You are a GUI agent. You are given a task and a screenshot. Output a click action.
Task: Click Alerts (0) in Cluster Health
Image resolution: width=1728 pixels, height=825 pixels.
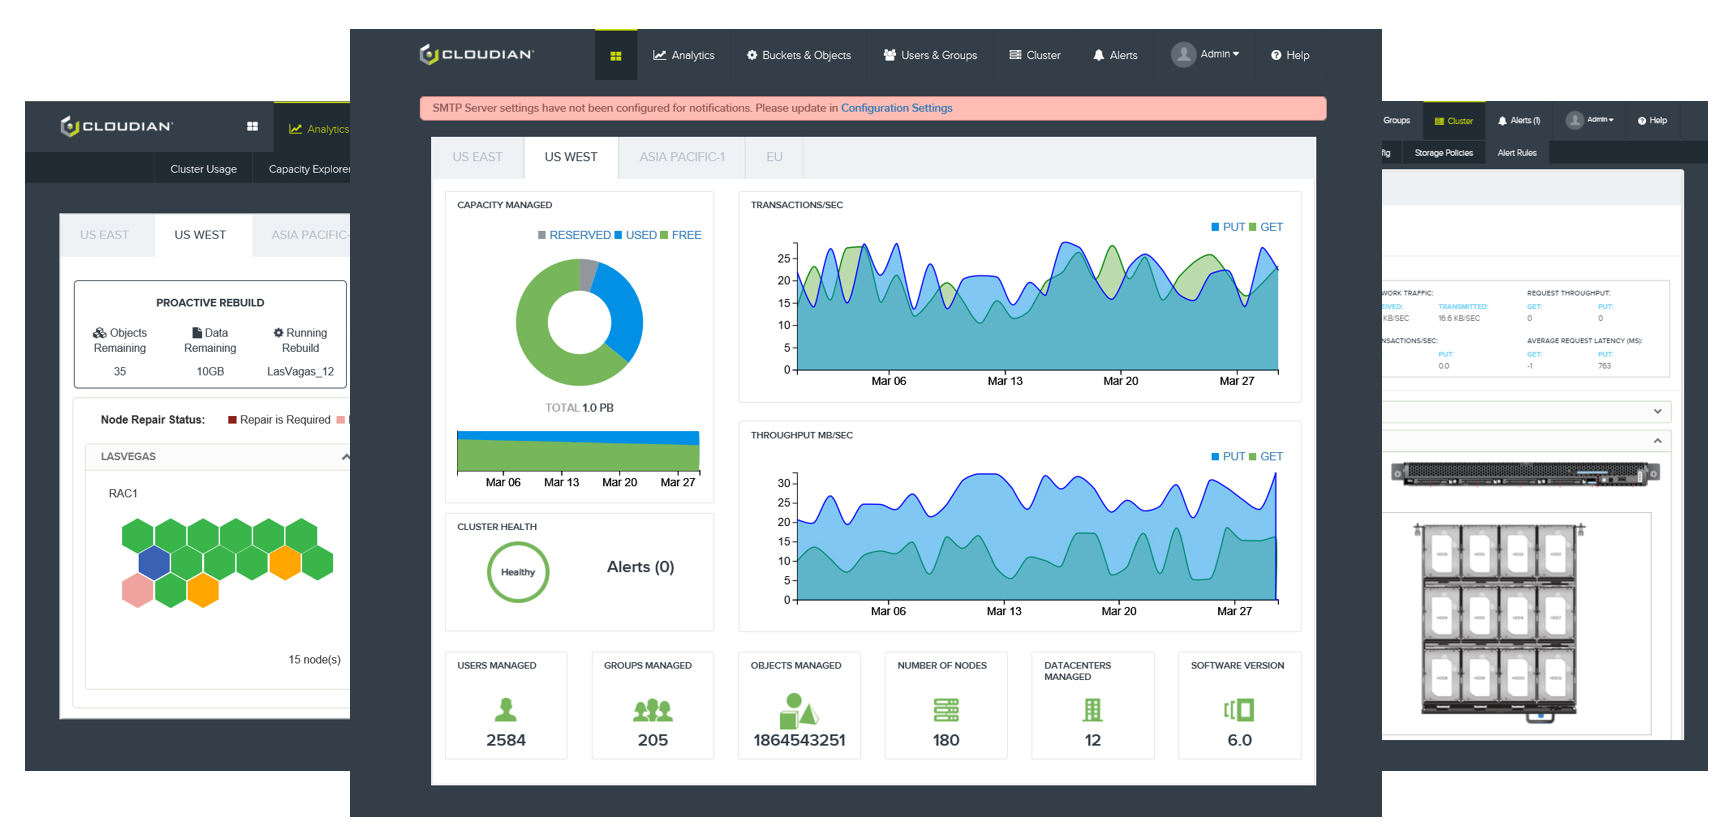coord(640,567)
